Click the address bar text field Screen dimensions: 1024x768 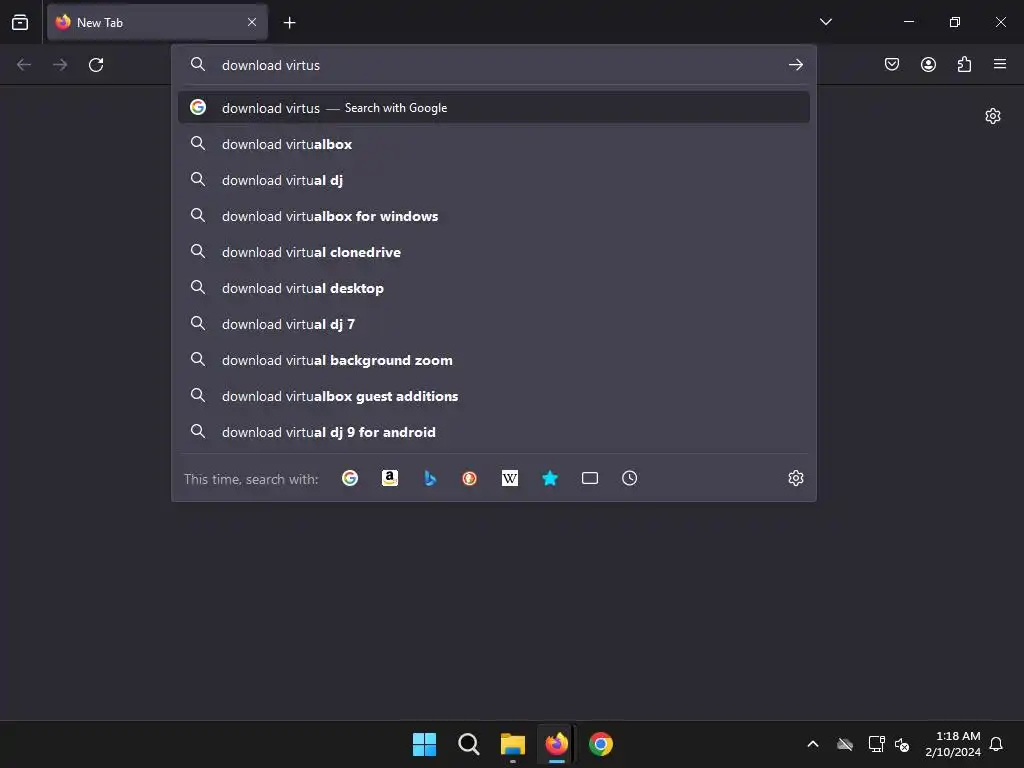coord(496,65)
